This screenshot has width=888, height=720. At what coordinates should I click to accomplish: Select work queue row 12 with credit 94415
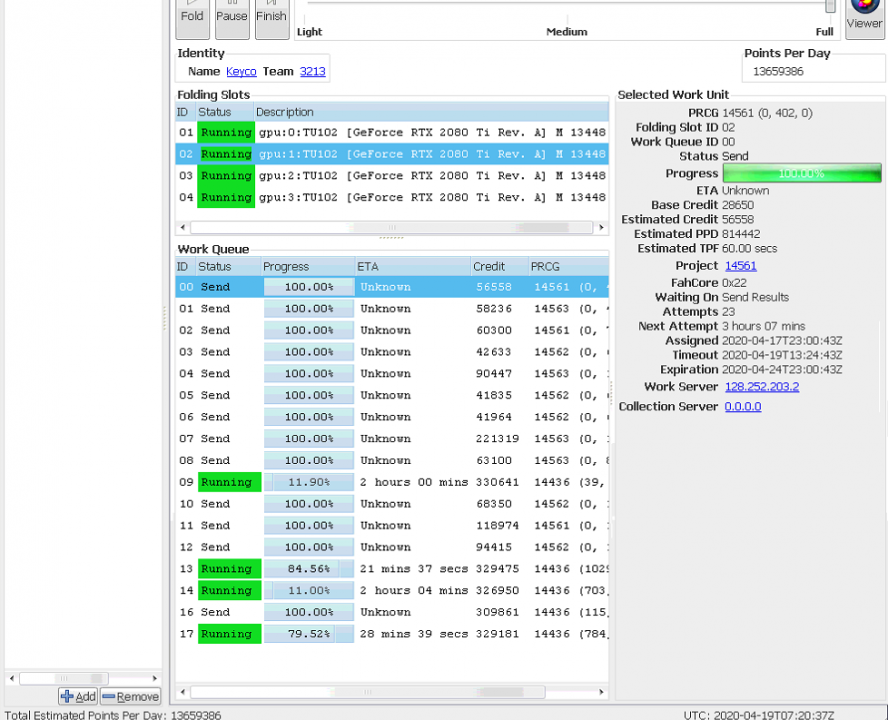click(392, 547)
